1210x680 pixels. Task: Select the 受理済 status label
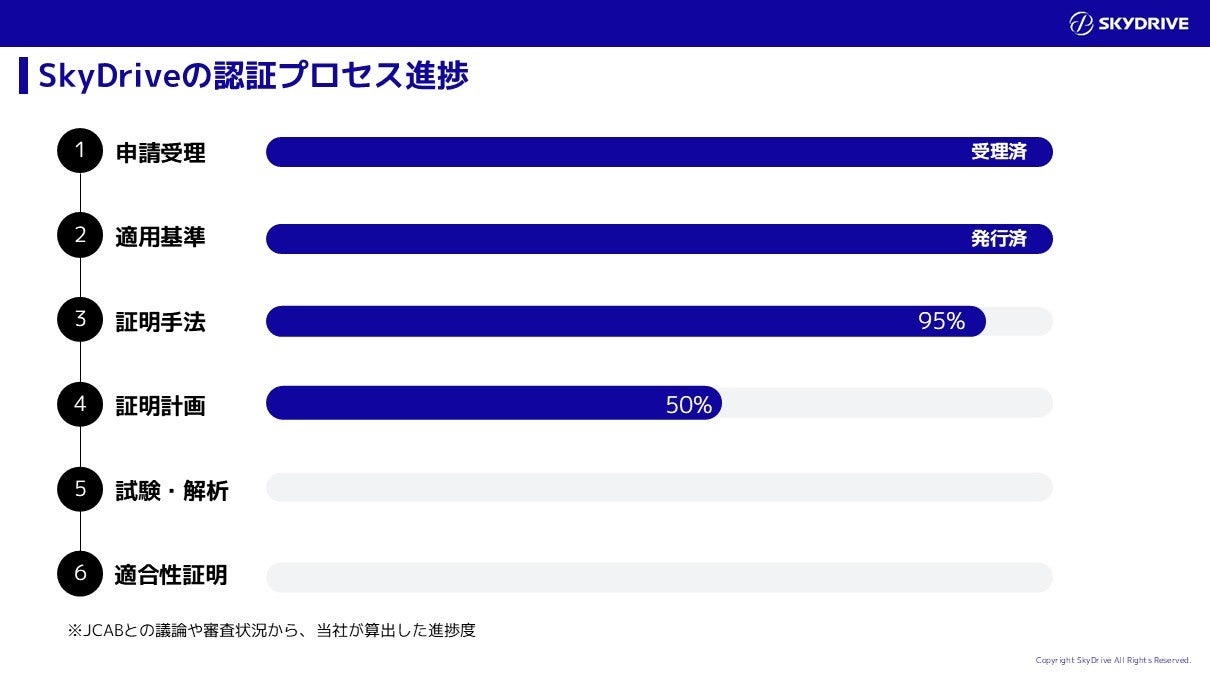[998, 152]
